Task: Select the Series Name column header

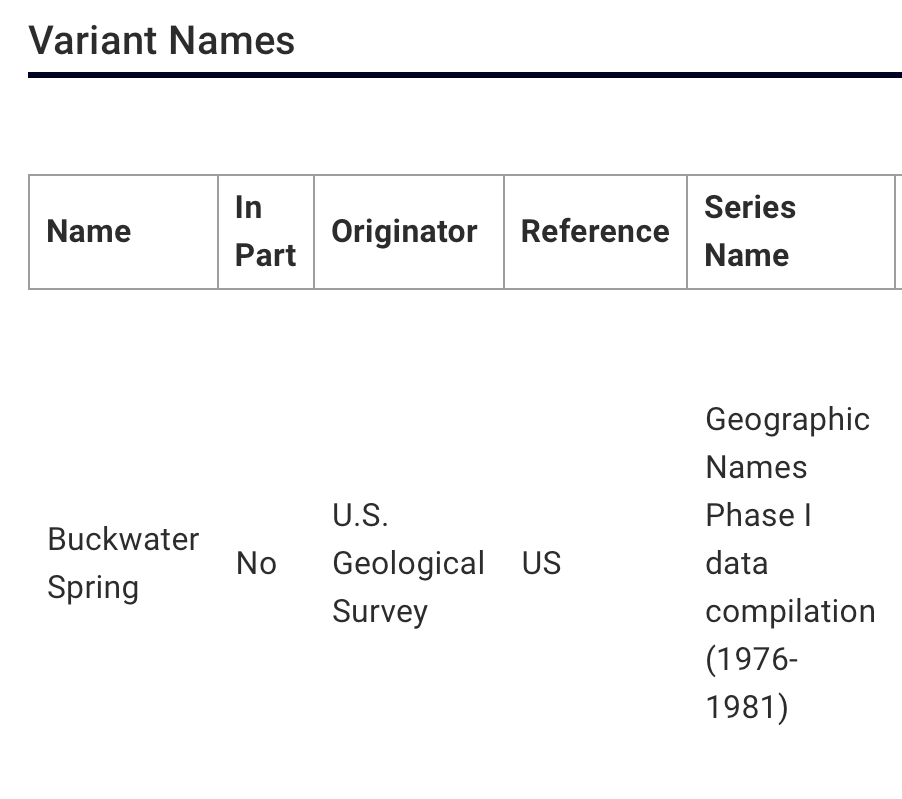Action: tap(750, 232)
